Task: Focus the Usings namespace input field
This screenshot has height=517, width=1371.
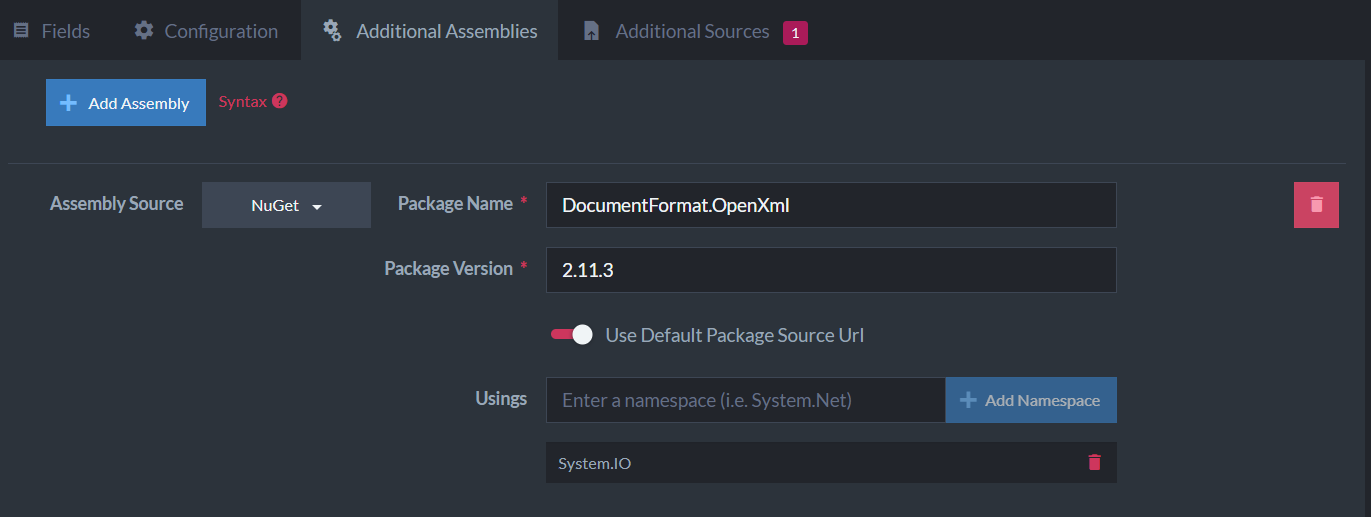Action: 746,400
